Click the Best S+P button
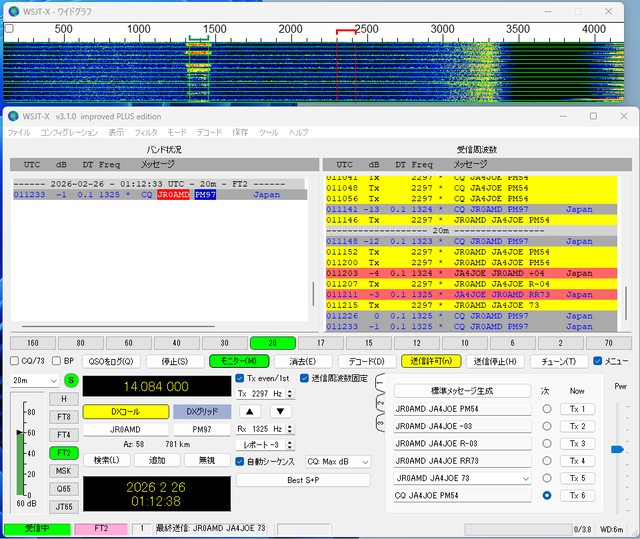Screen dimensions: 640x539 point(303,480)
